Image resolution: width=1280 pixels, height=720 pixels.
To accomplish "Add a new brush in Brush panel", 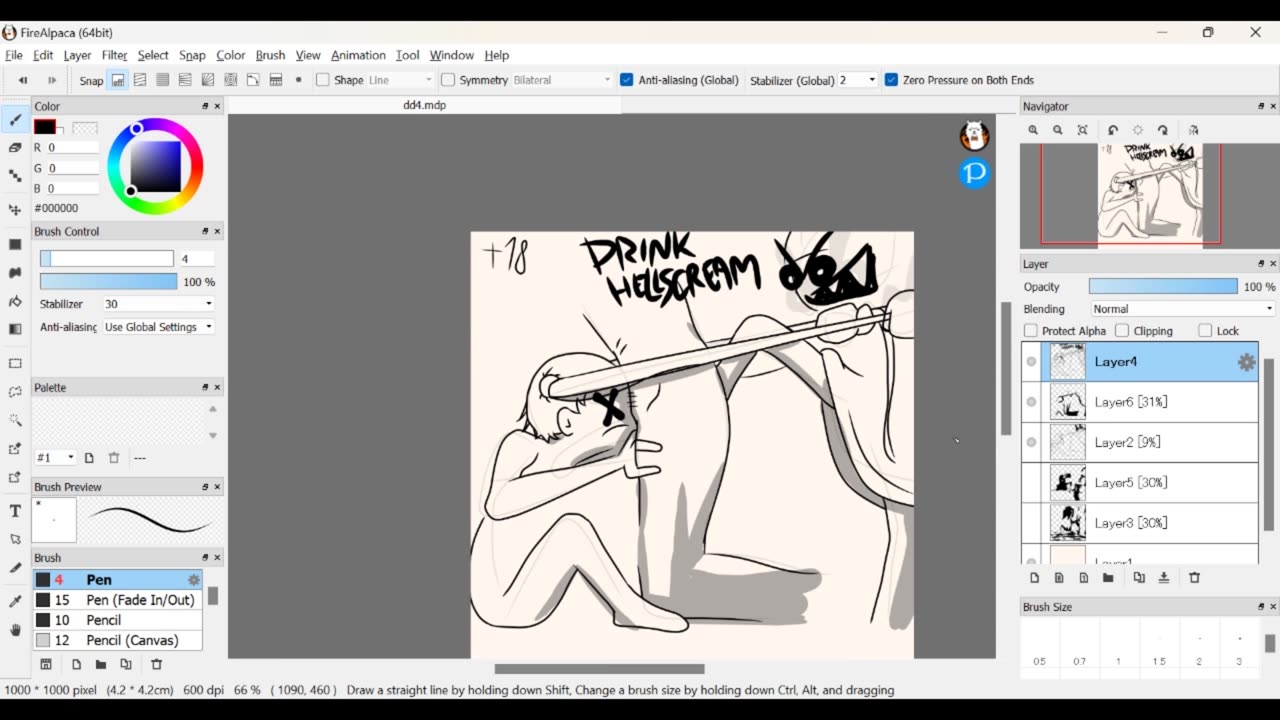I will (76, 664).
